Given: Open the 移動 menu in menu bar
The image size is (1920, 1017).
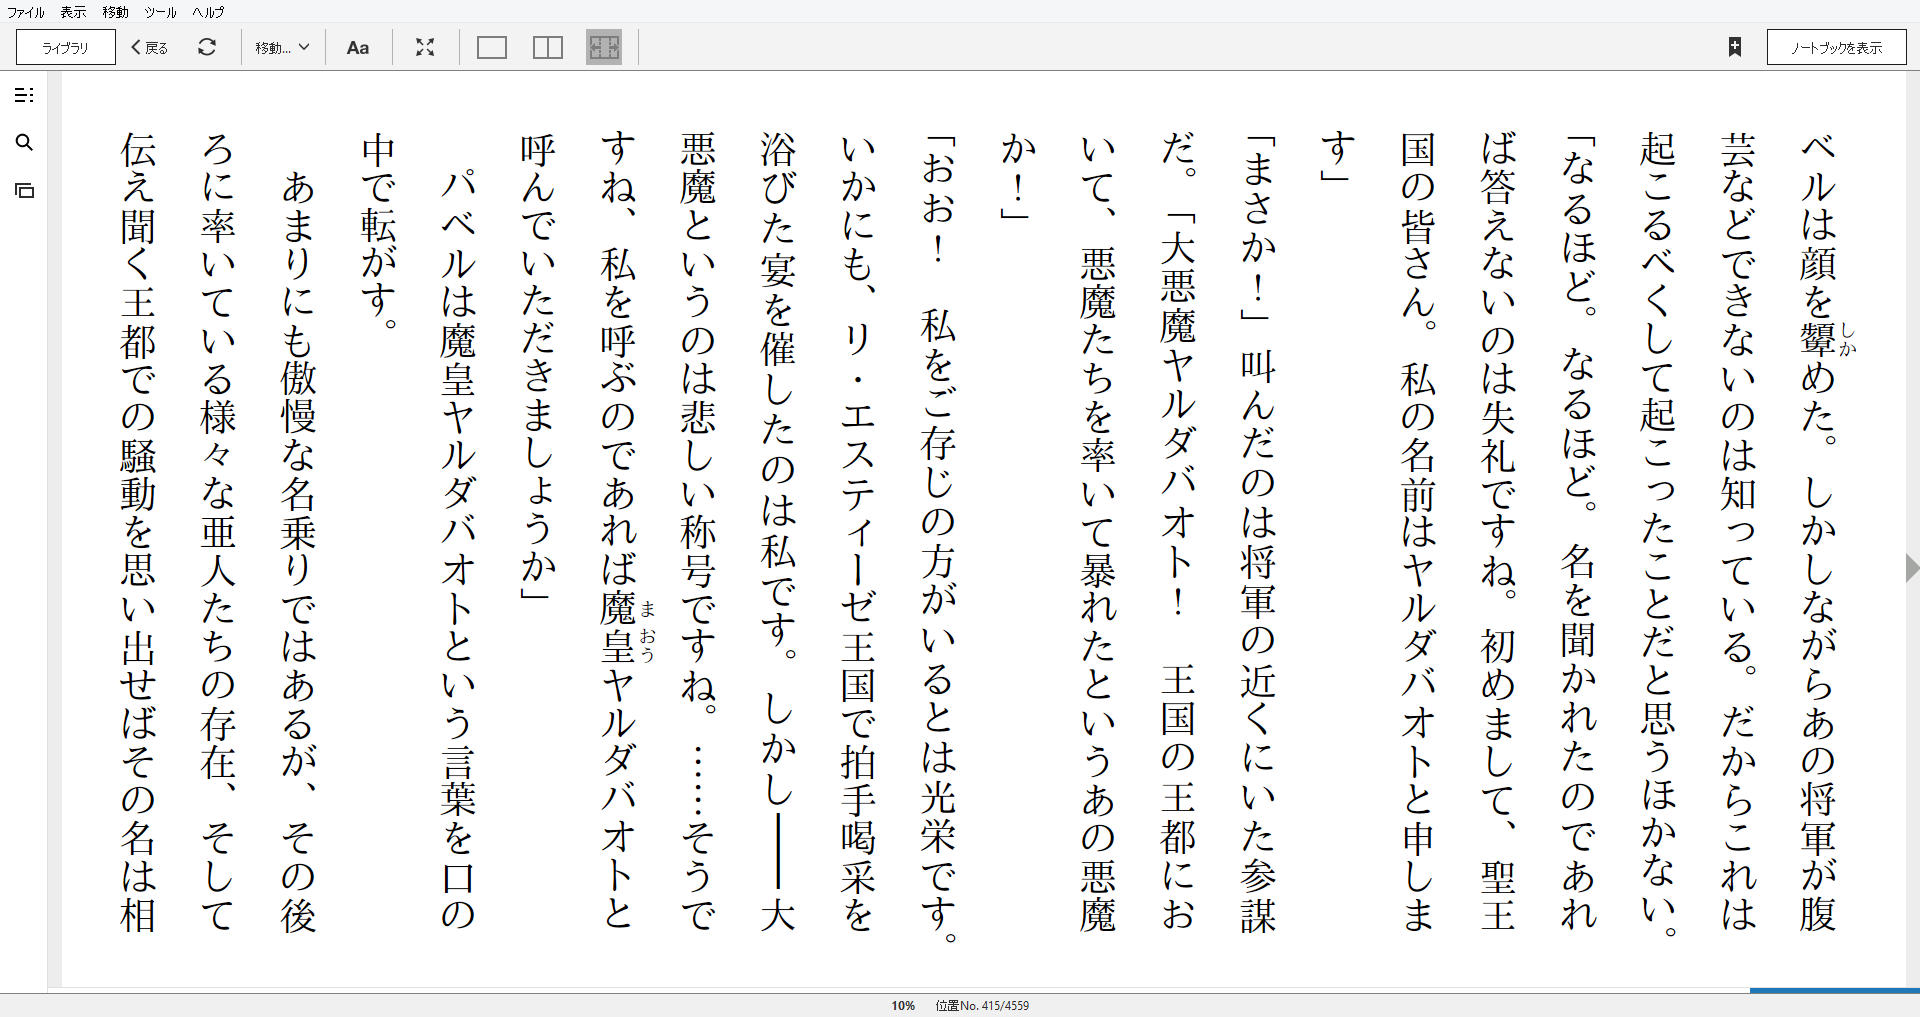Looking at the screenshot, I should tap(115, 12).
